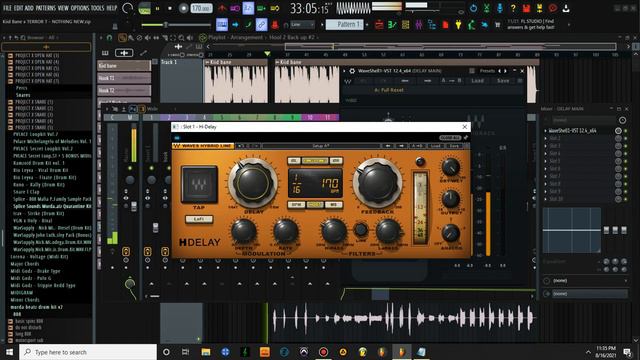Open the Line snap dropdown in toolbar
This screenshot has height=360, width=640.
point(302,24)
